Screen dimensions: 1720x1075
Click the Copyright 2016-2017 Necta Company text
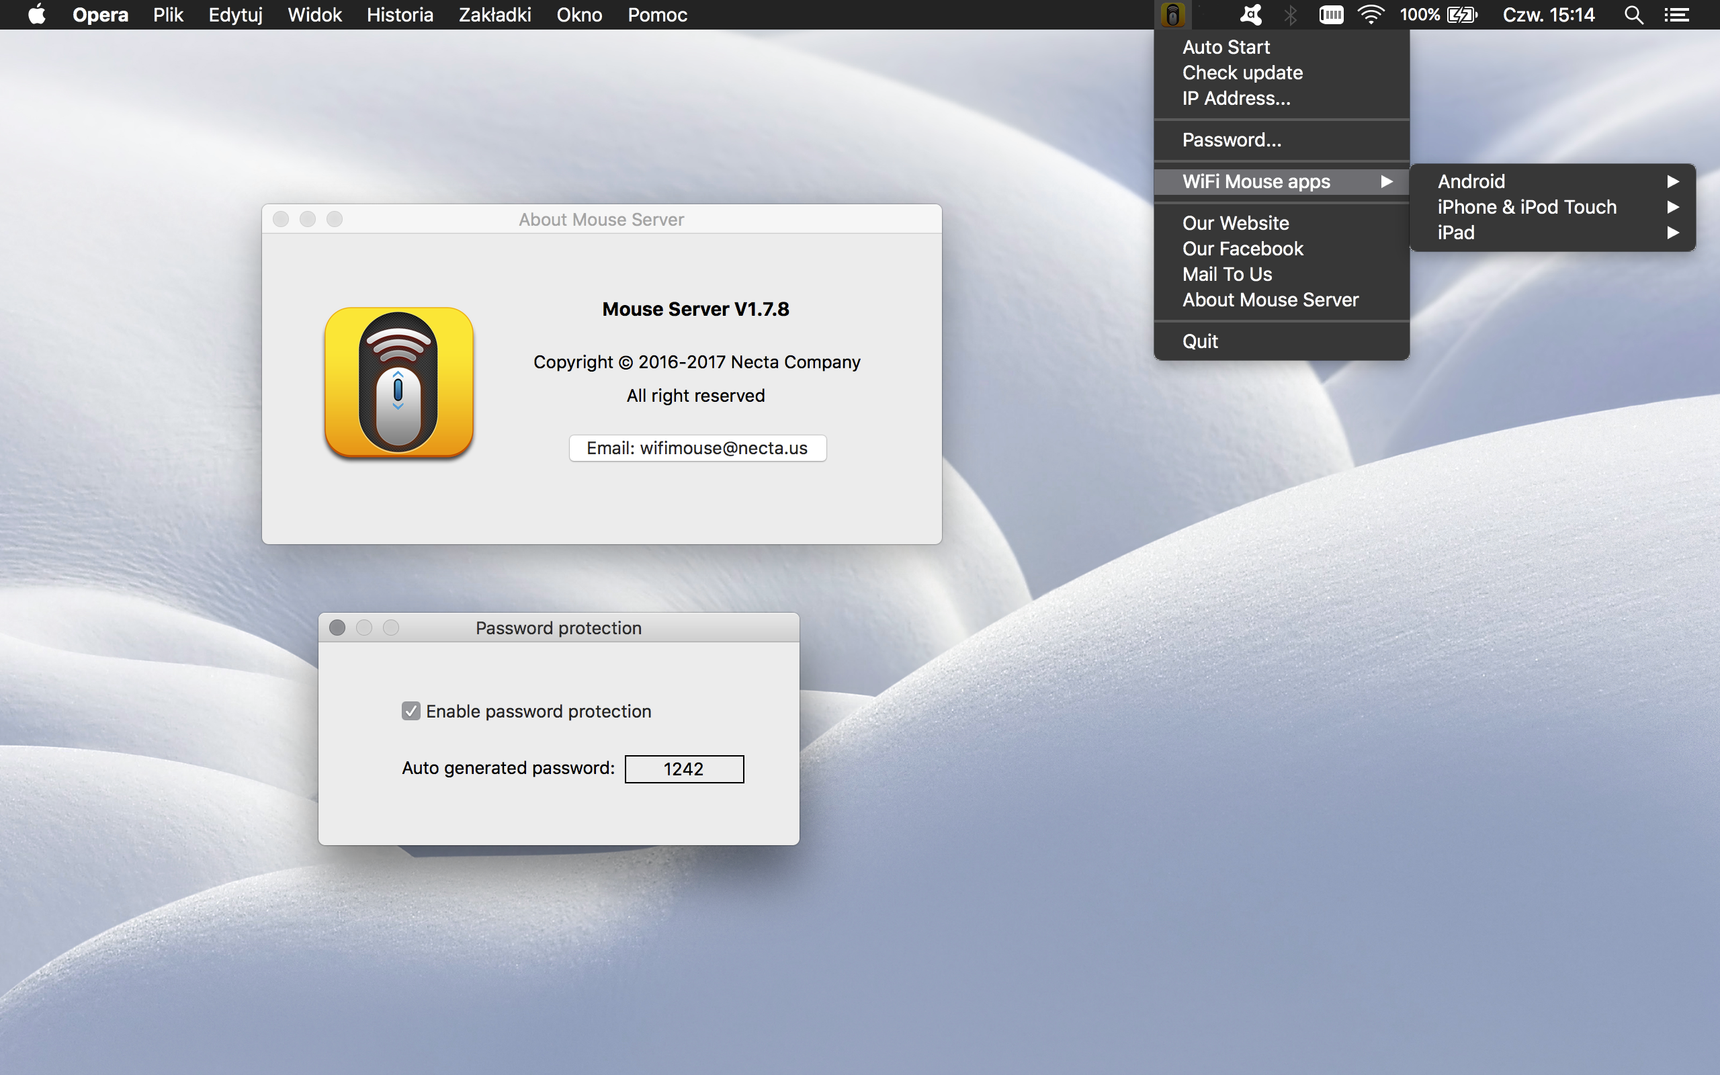696,362
